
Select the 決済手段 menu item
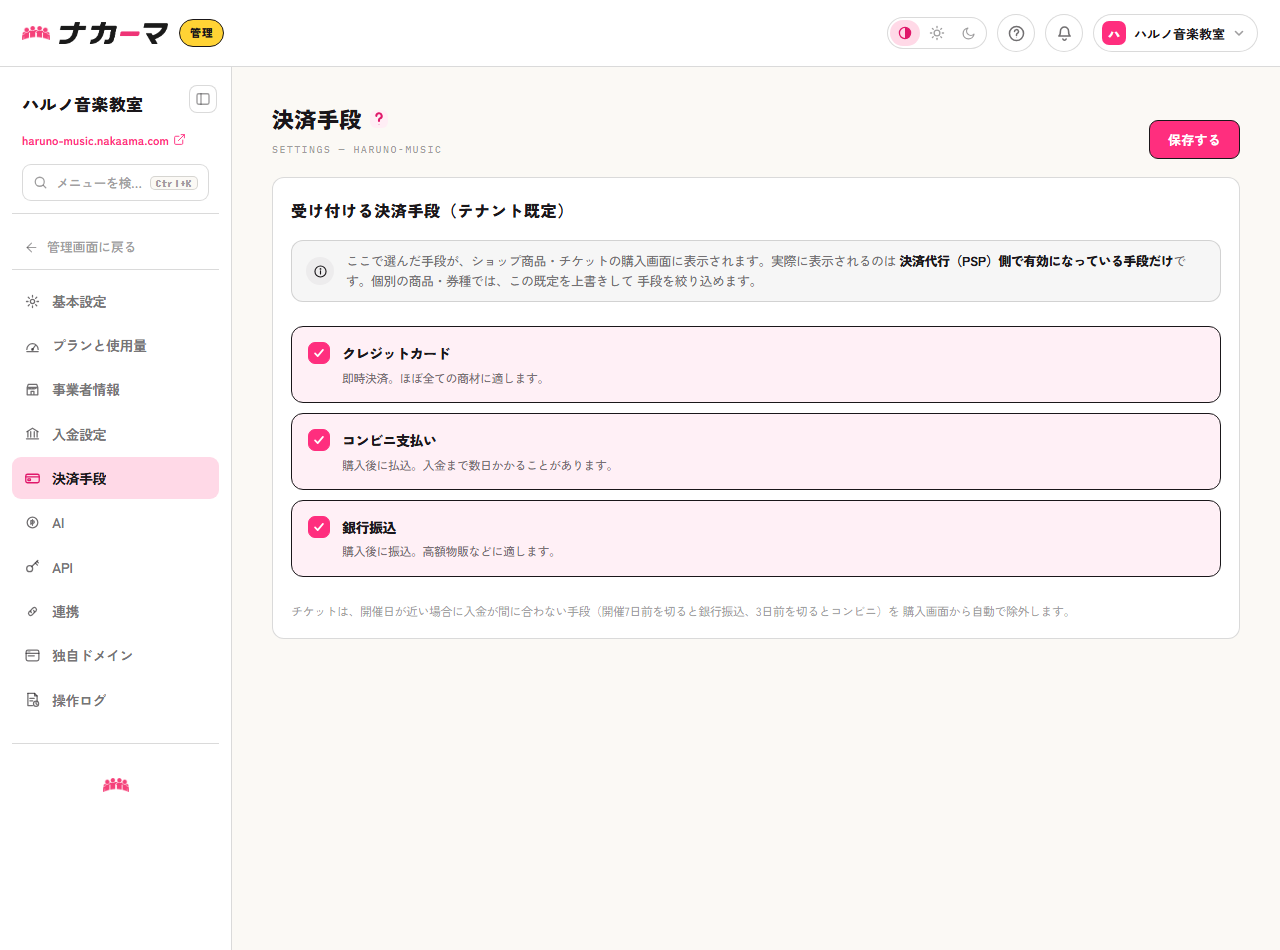coord(115,479)
